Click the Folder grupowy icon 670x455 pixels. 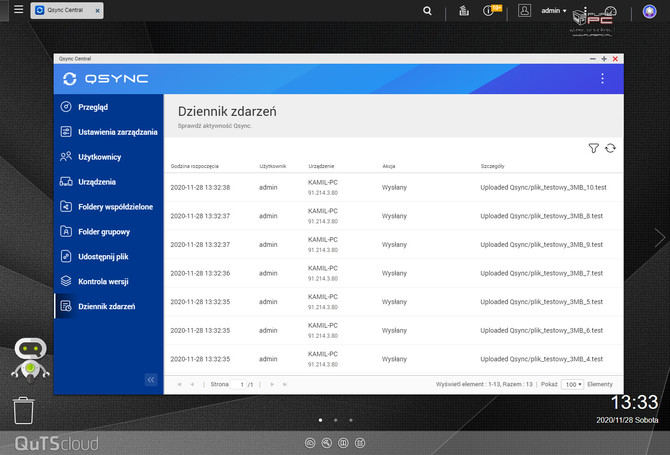pyautogui.click(x=66, y=231)
